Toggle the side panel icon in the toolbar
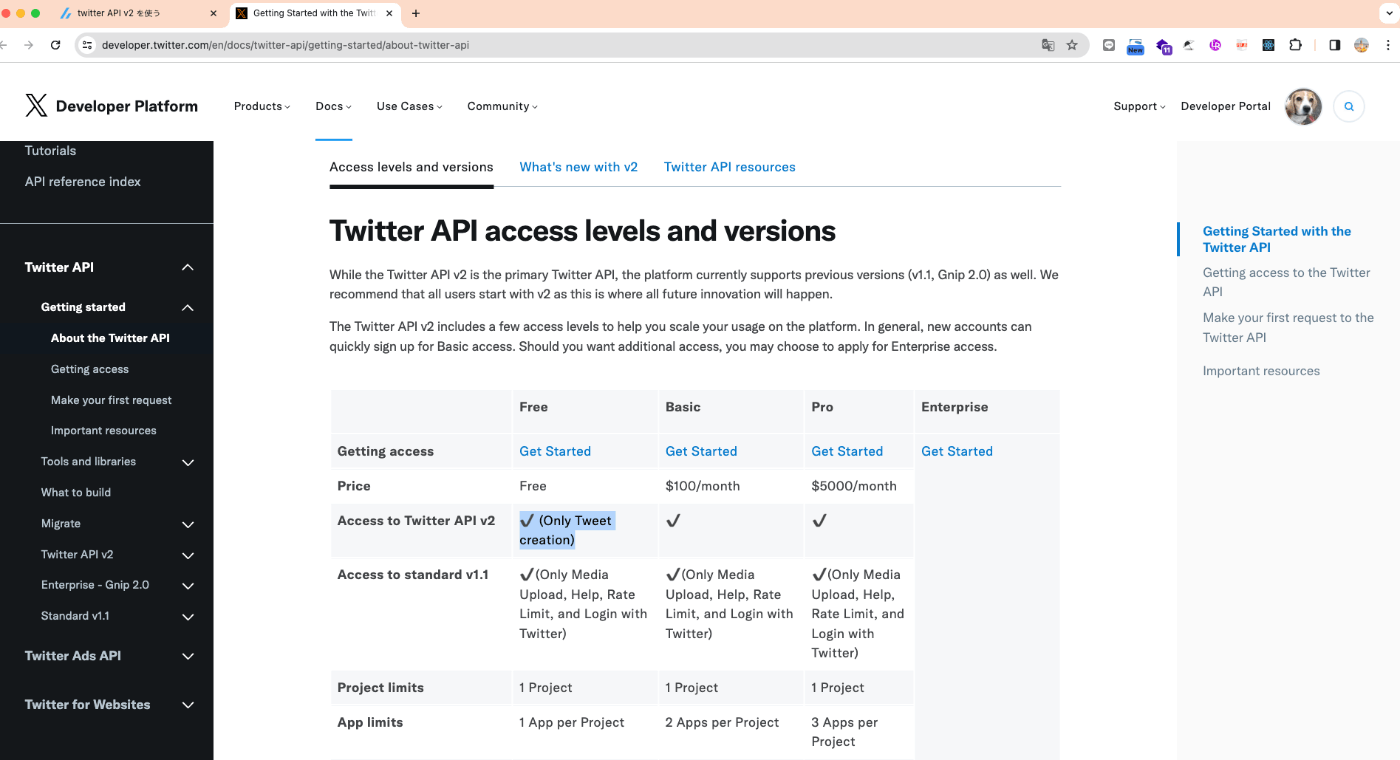 [1333, 45]
